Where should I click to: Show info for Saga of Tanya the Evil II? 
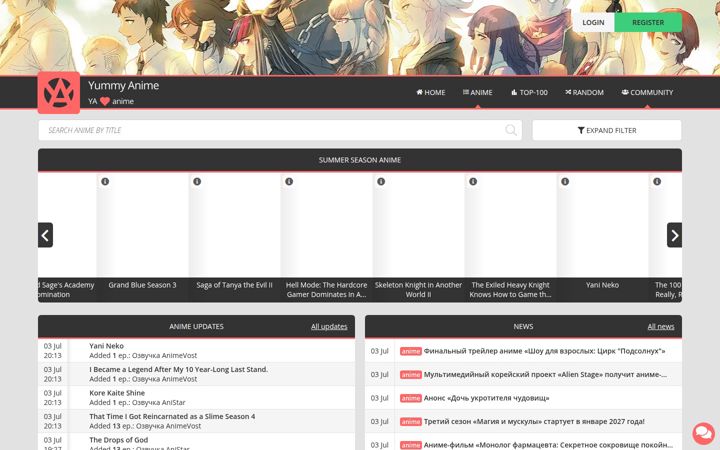(197, 181)
